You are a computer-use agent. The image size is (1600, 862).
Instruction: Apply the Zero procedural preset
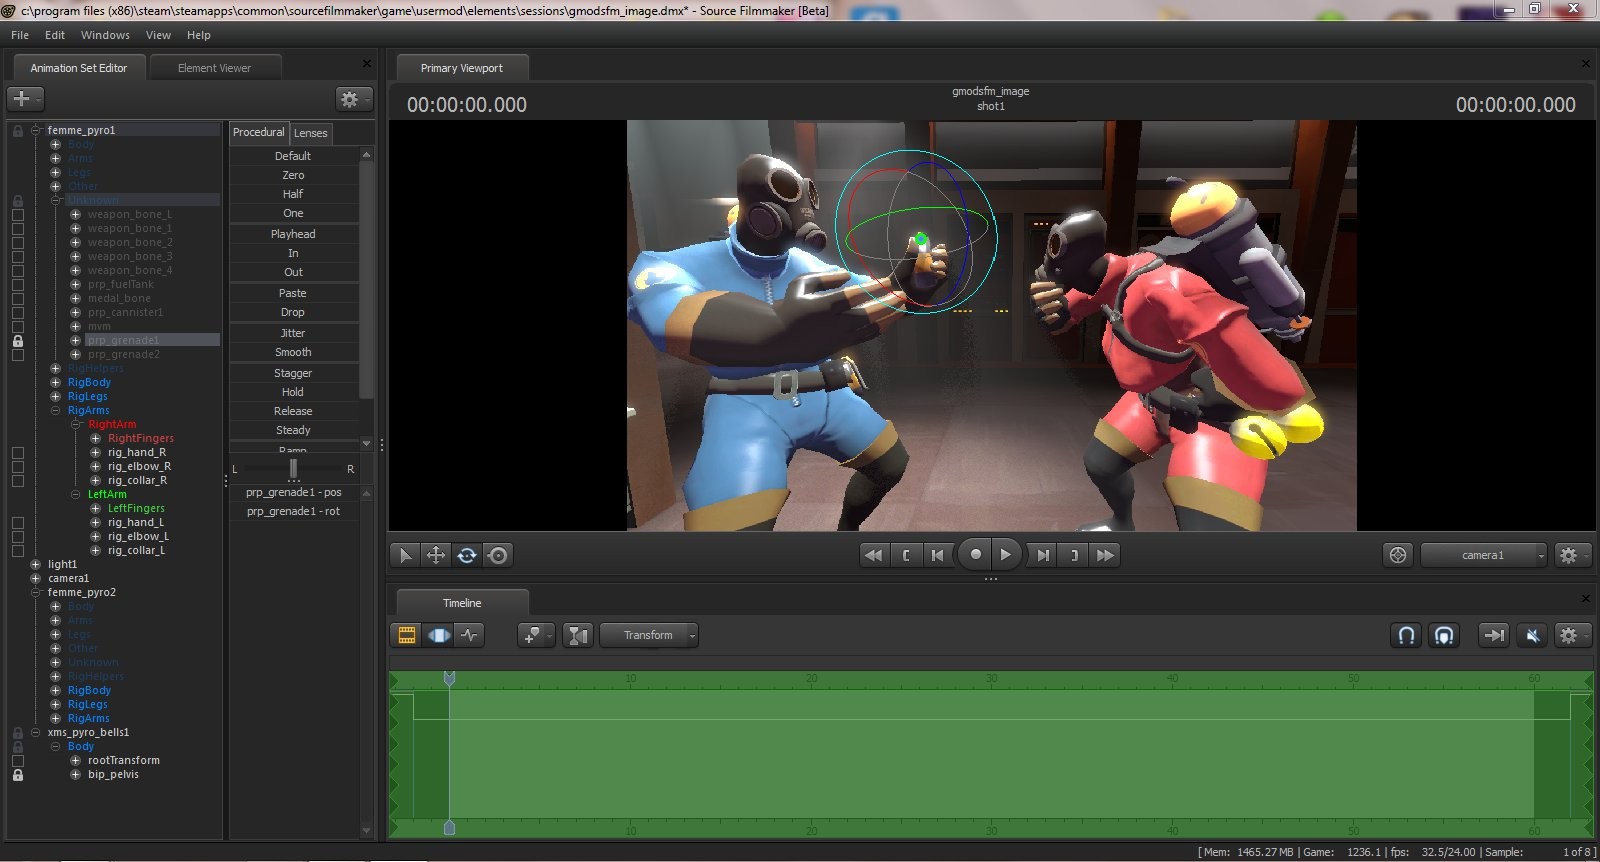pyautogui.click(x=293, y=175)
